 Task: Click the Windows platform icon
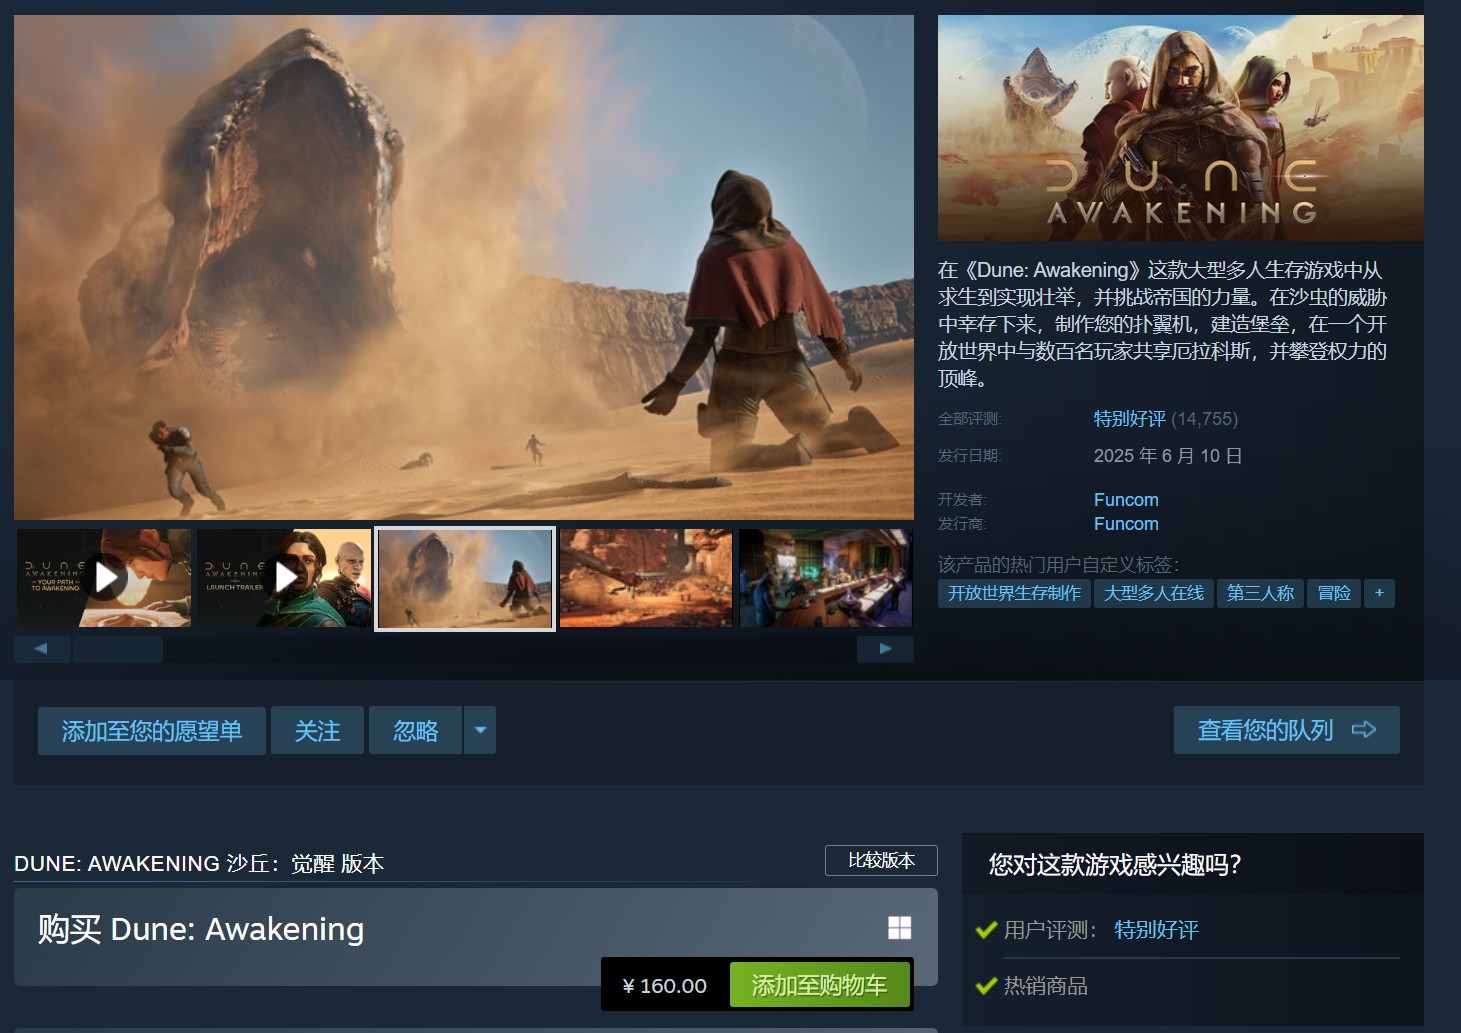[x=900, y=928]
